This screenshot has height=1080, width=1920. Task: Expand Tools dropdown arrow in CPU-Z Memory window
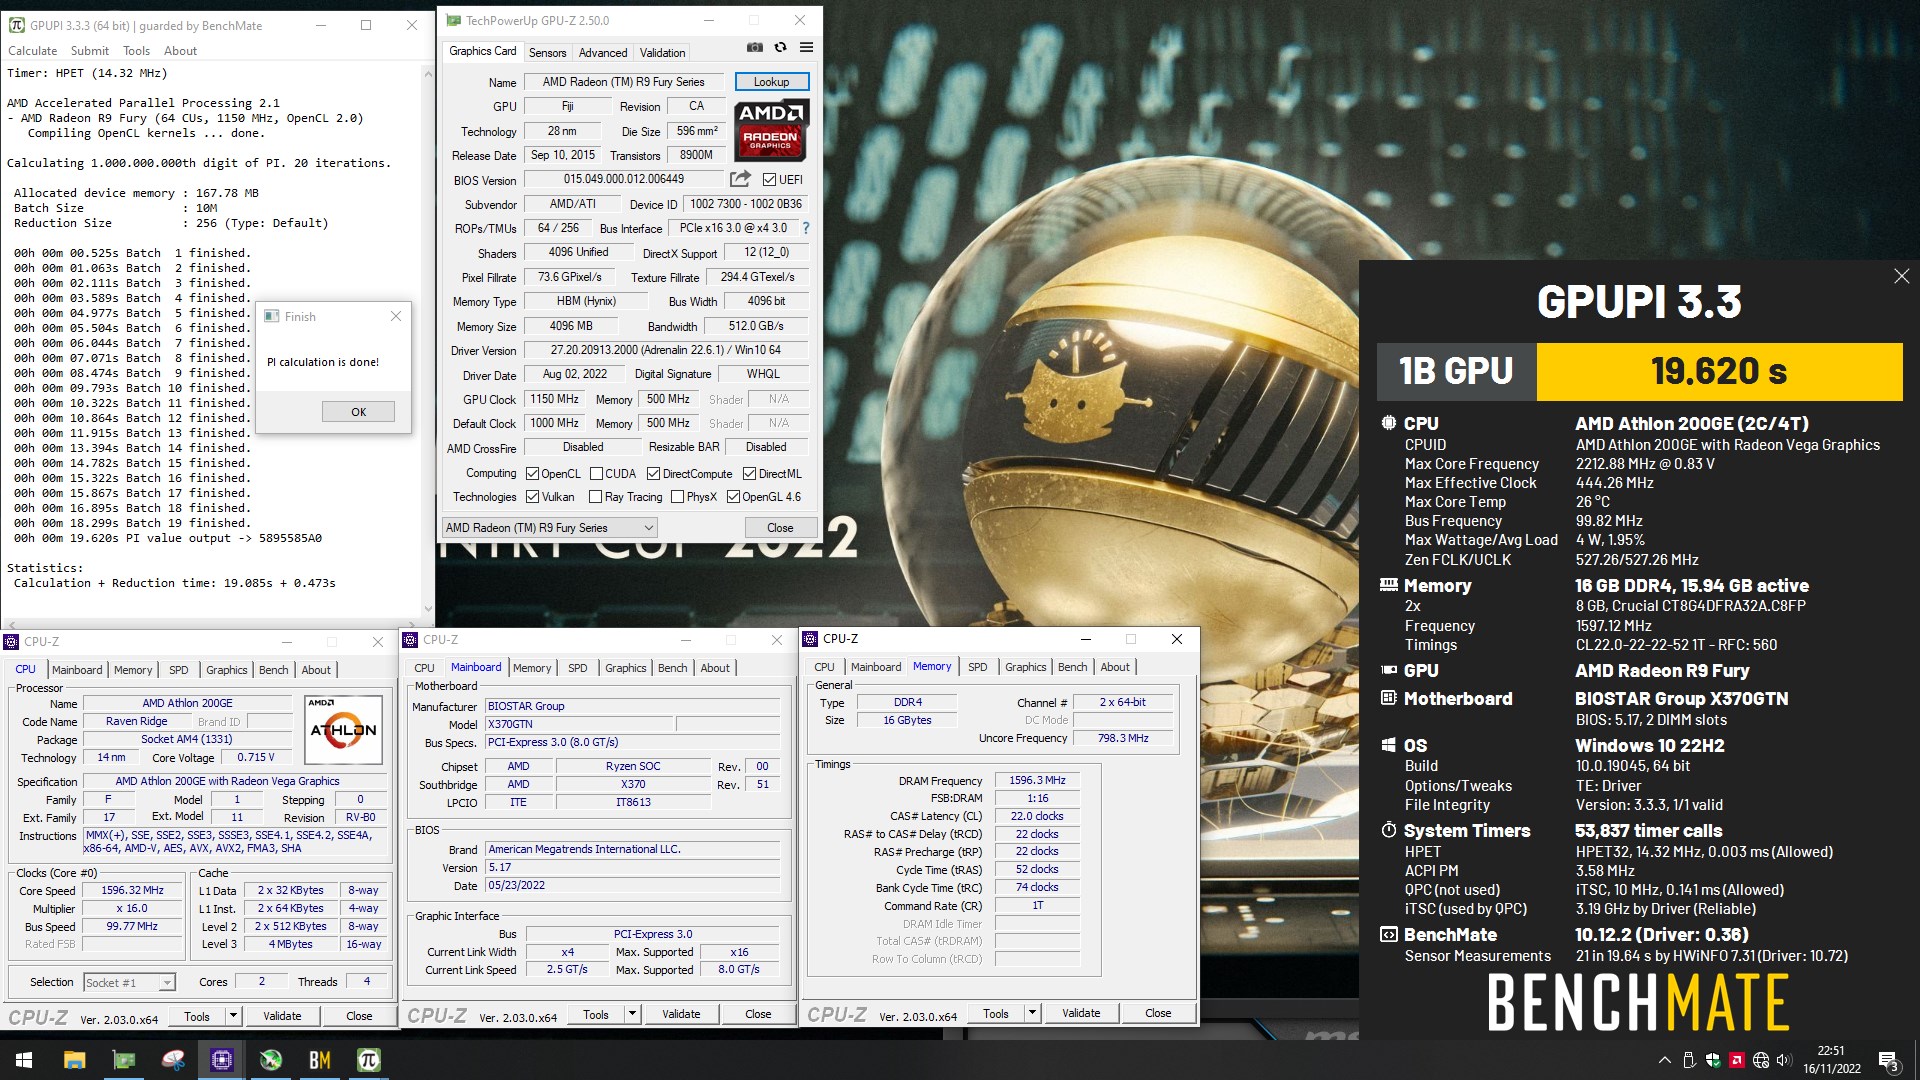coord(1032,1013)
